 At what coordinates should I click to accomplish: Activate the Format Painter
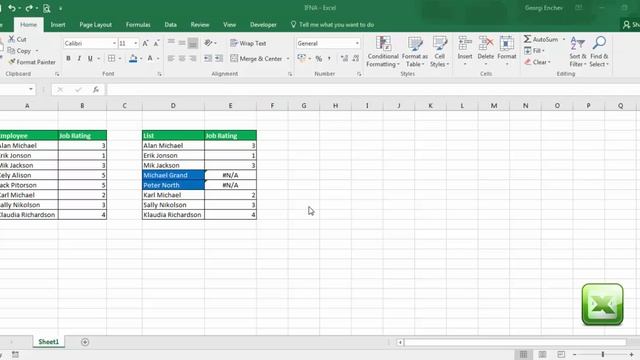pyautogui.click(x=32, y=62)
